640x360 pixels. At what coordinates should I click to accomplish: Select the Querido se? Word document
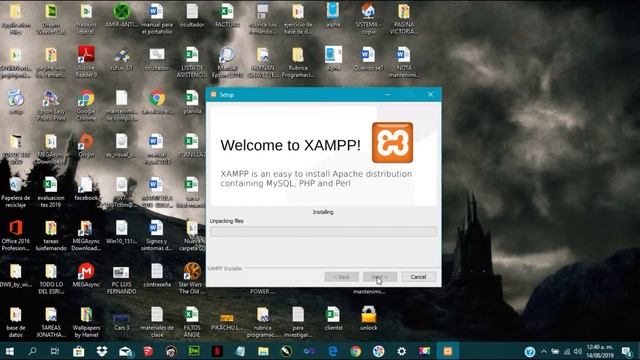point(368,59)
